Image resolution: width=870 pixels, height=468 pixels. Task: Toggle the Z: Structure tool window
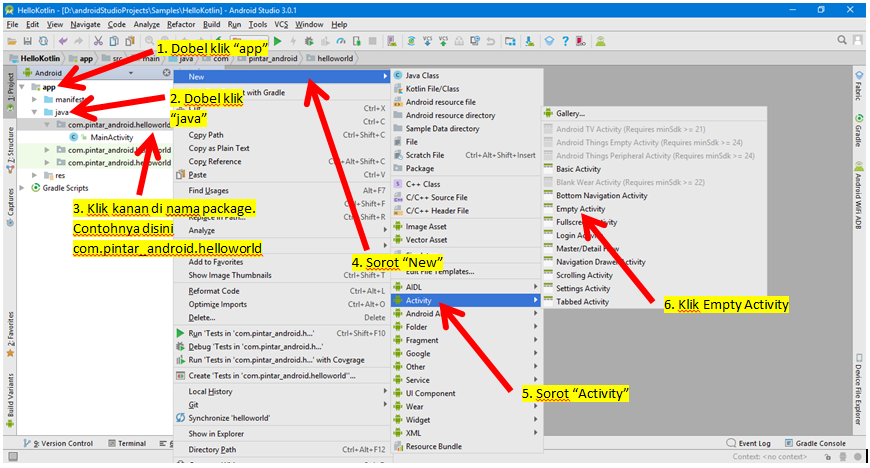10,150
